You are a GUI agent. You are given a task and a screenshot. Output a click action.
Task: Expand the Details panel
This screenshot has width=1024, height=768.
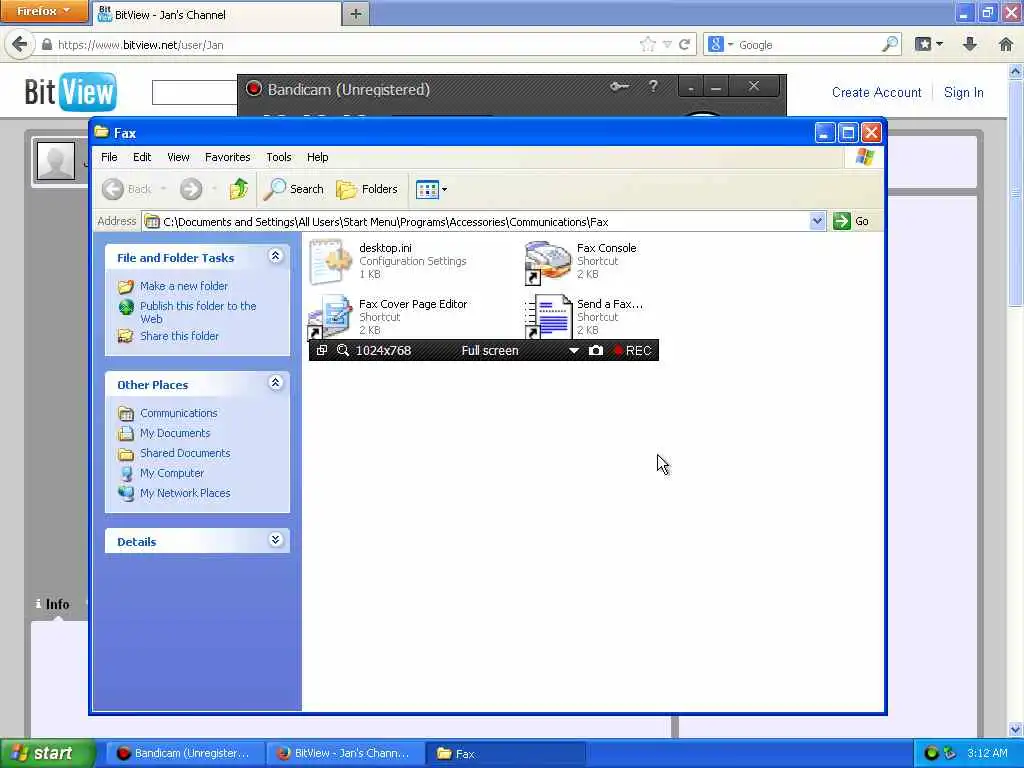pyautogui.click(x=276, y=539)
